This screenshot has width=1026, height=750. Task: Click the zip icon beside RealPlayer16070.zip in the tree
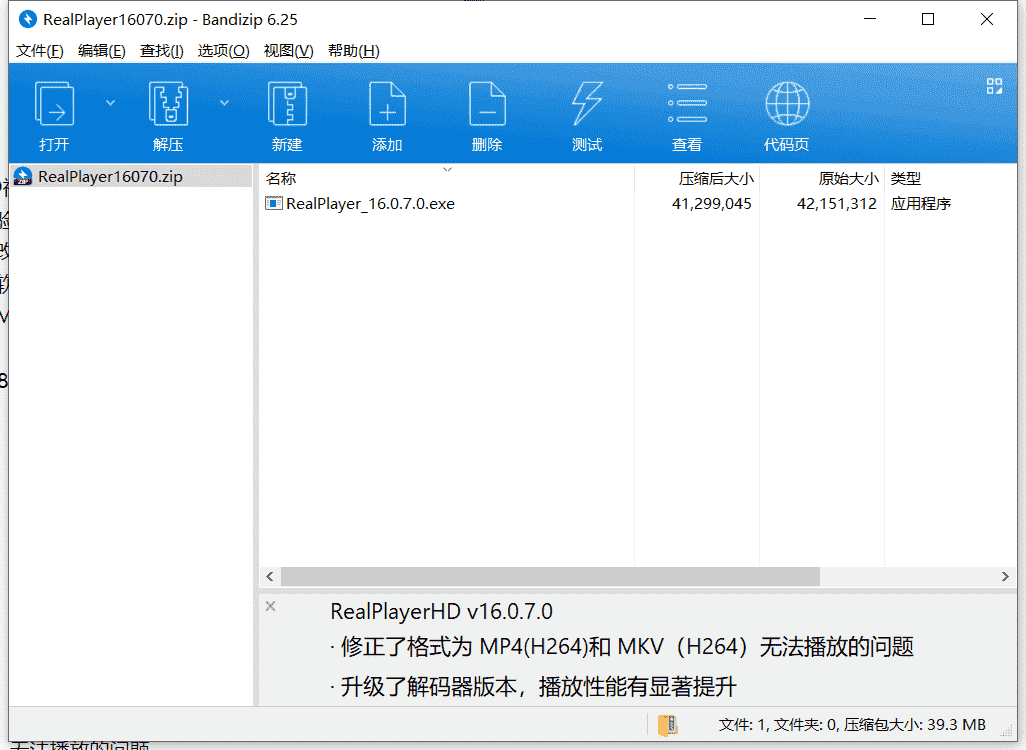click(x=23, y=177)
